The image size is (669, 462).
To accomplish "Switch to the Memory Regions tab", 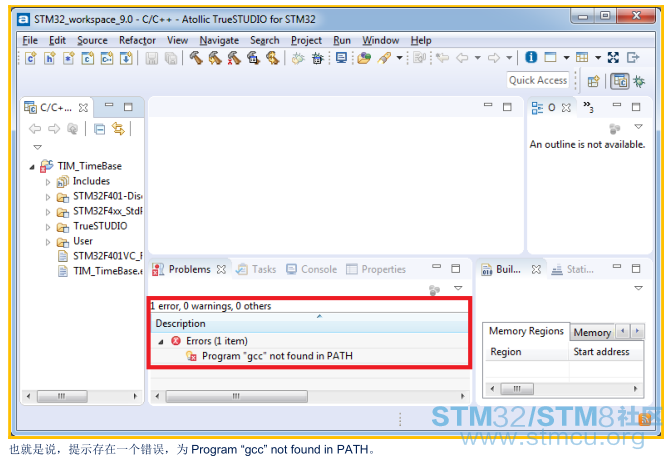I will (x=526, y=331).
